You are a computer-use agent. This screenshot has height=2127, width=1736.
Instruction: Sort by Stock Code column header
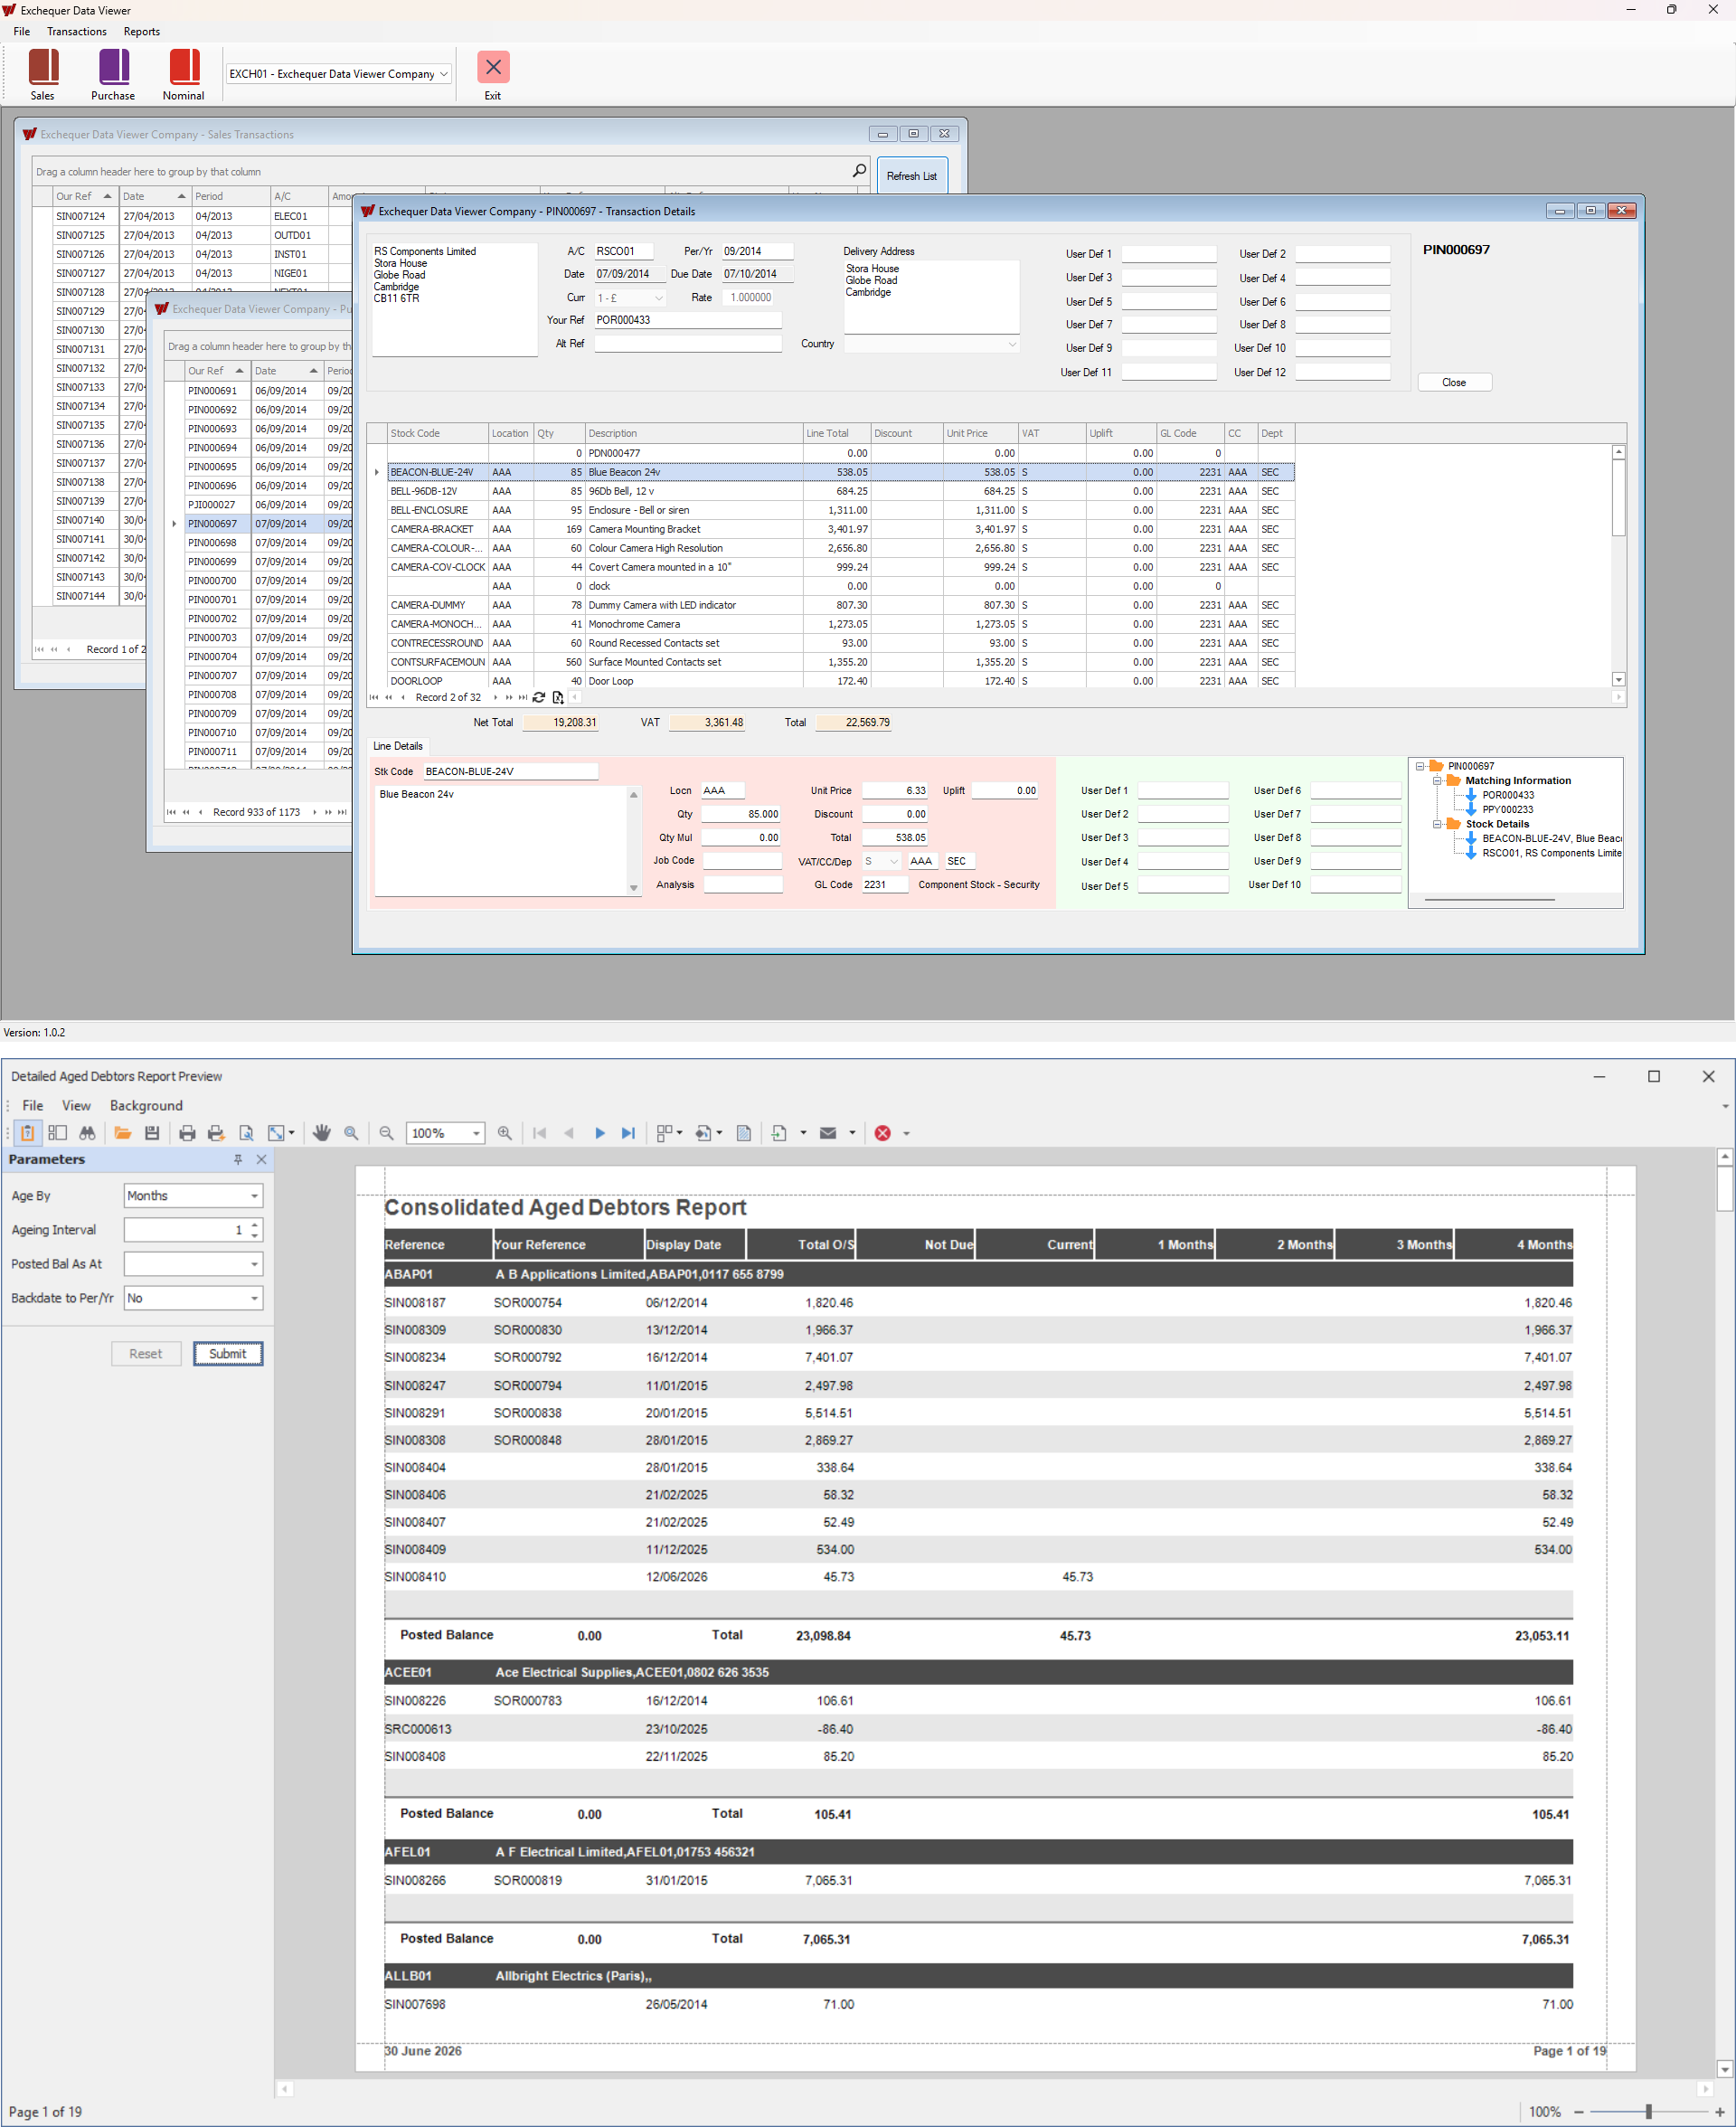[x=437, y=433]
